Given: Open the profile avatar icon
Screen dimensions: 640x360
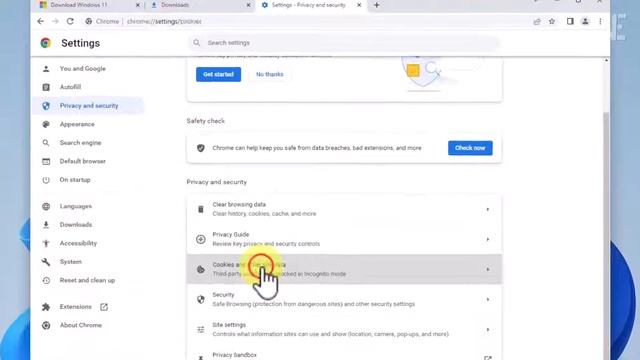Looking at the screenshot, I should (585, 21).
